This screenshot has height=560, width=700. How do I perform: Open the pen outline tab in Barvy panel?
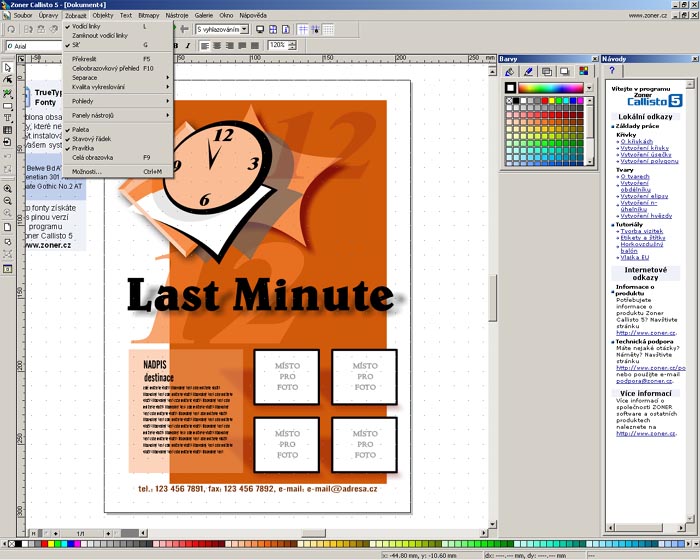528,72
